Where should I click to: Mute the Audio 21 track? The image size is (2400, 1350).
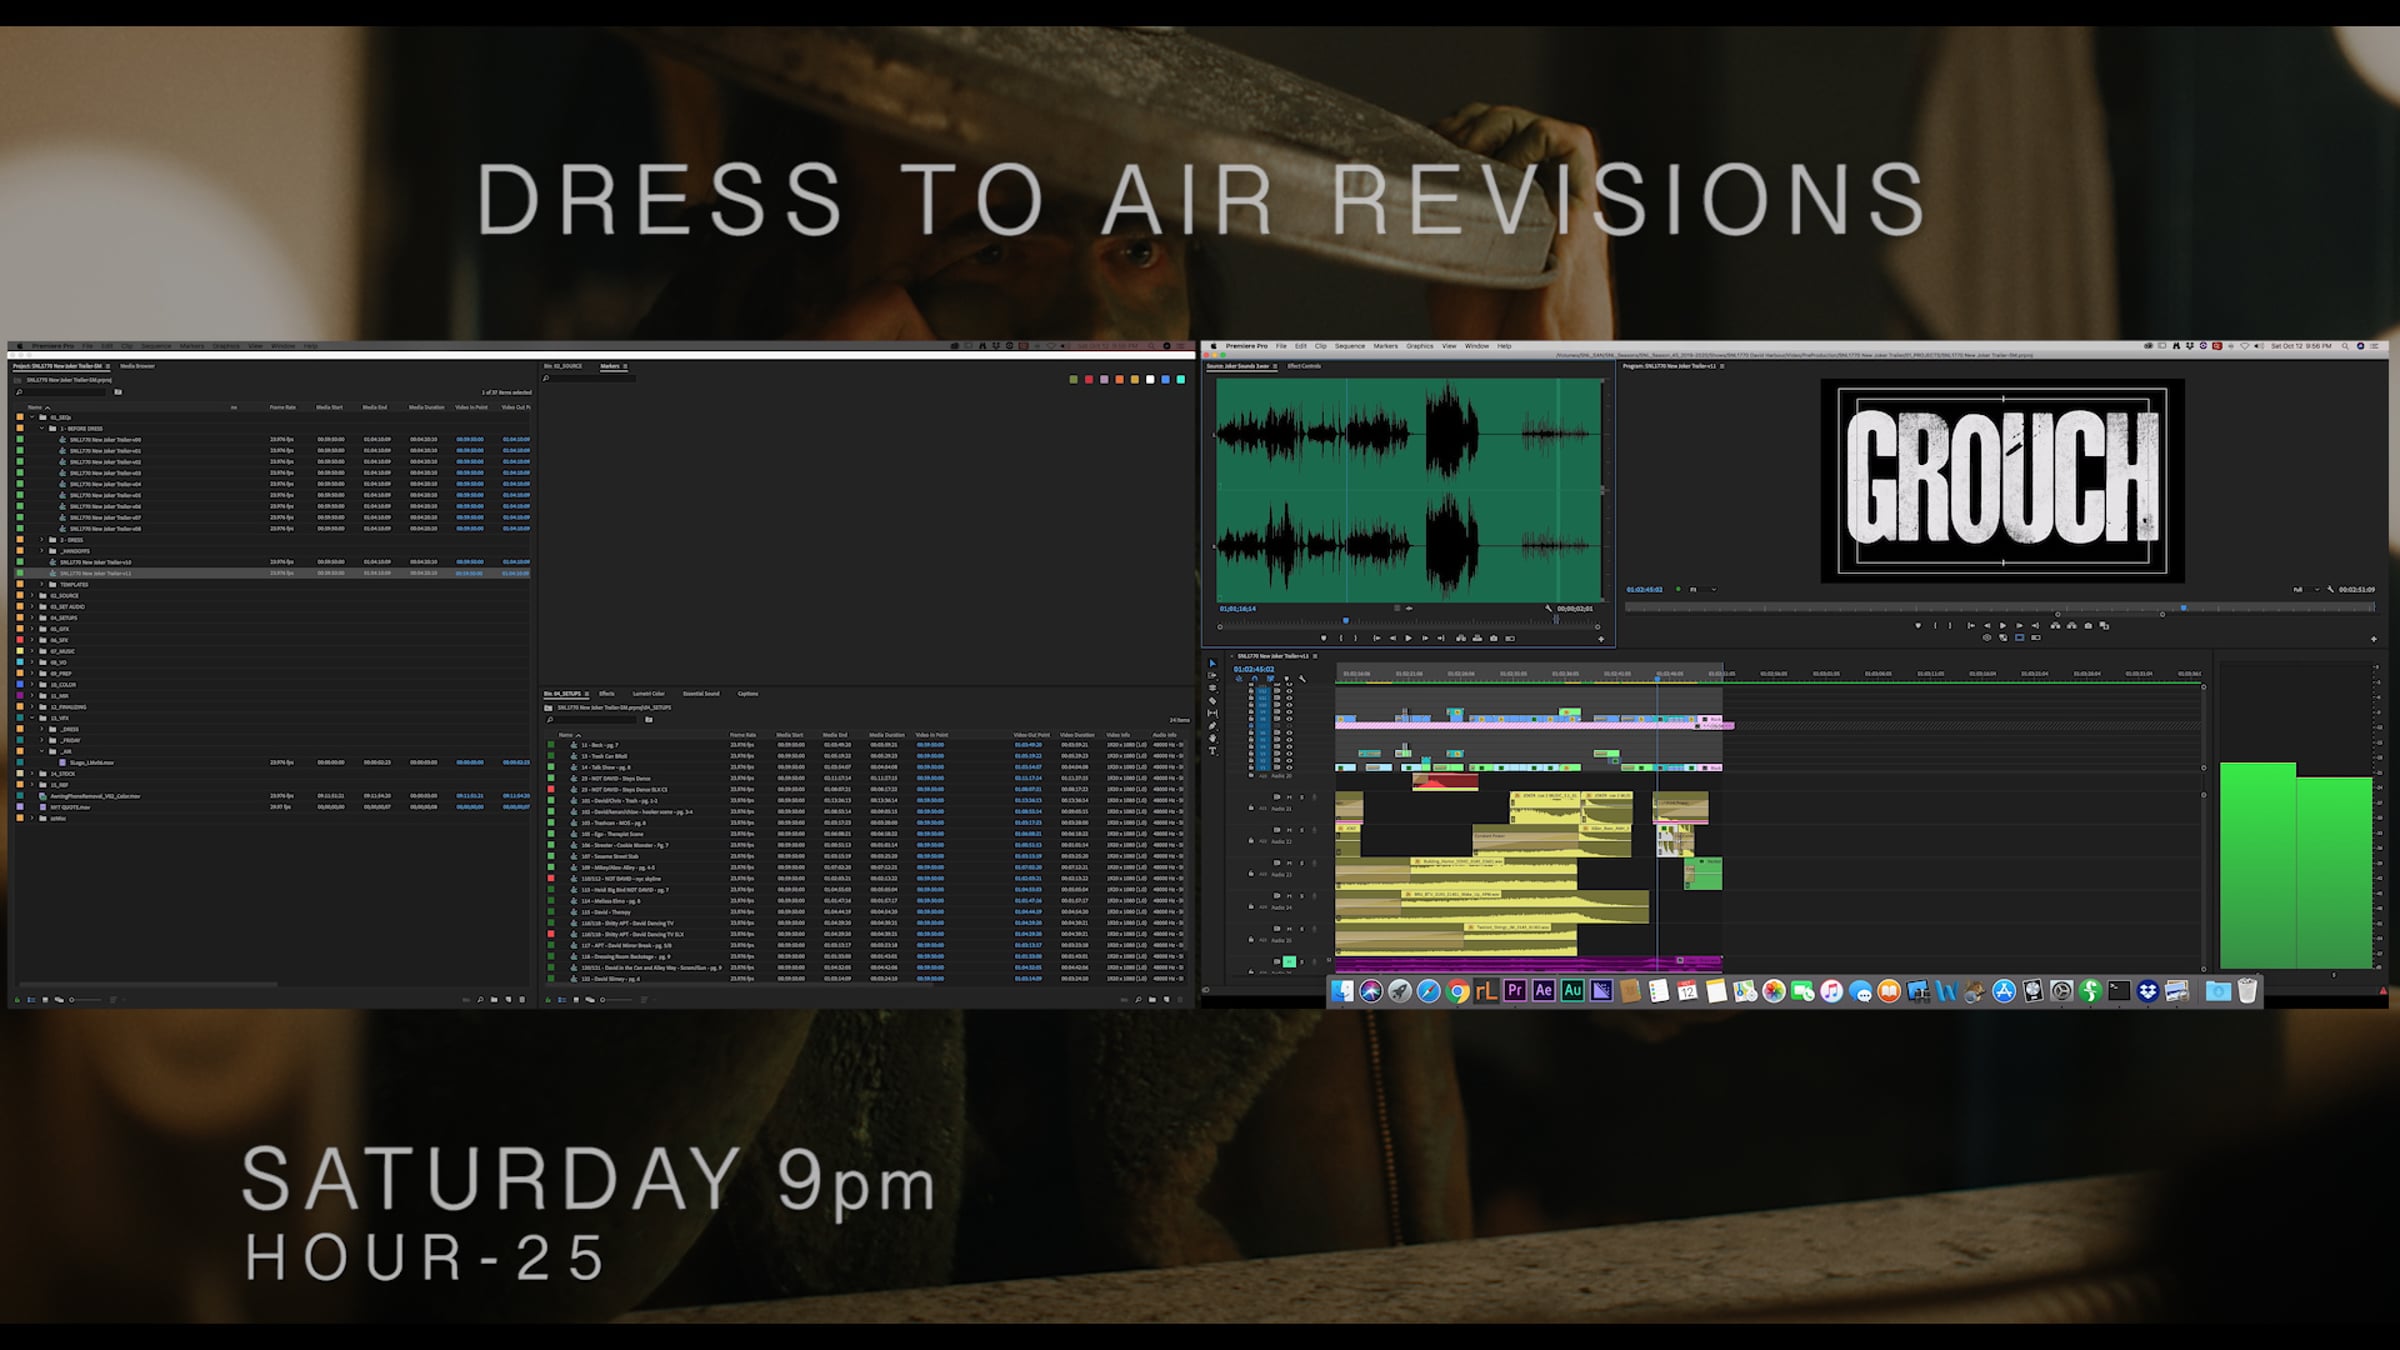[x=1289, y=797]
